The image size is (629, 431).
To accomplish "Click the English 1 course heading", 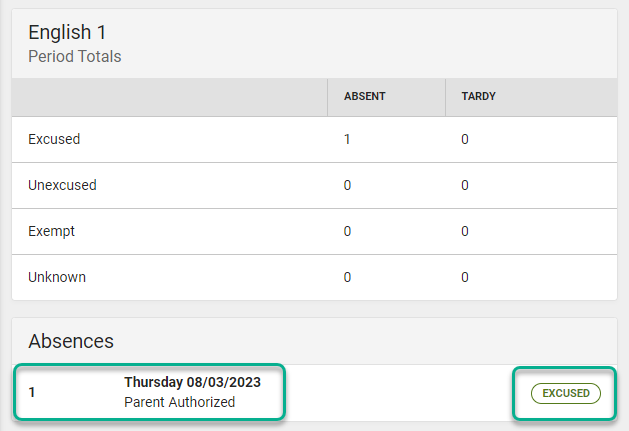I will click(x=67, y=33).
